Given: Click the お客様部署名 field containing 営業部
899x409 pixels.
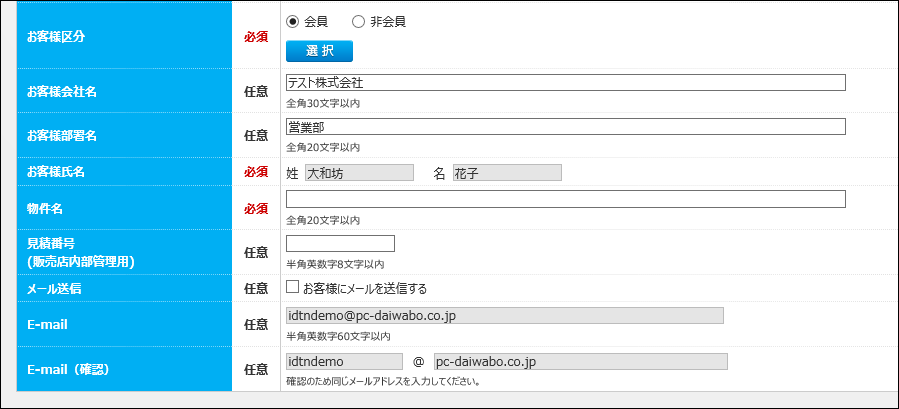Looking at the screenshot, I should 565,127.
